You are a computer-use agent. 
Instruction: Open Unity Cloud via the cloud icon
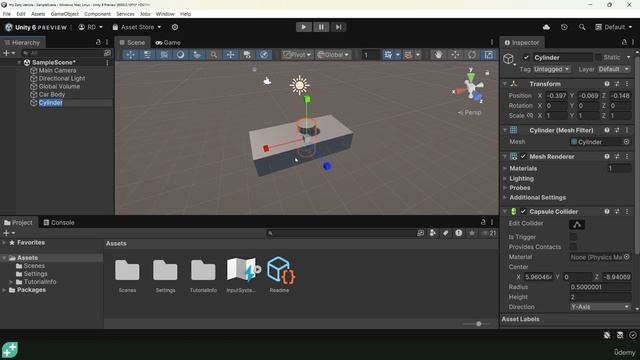click(x=546, y=27)
